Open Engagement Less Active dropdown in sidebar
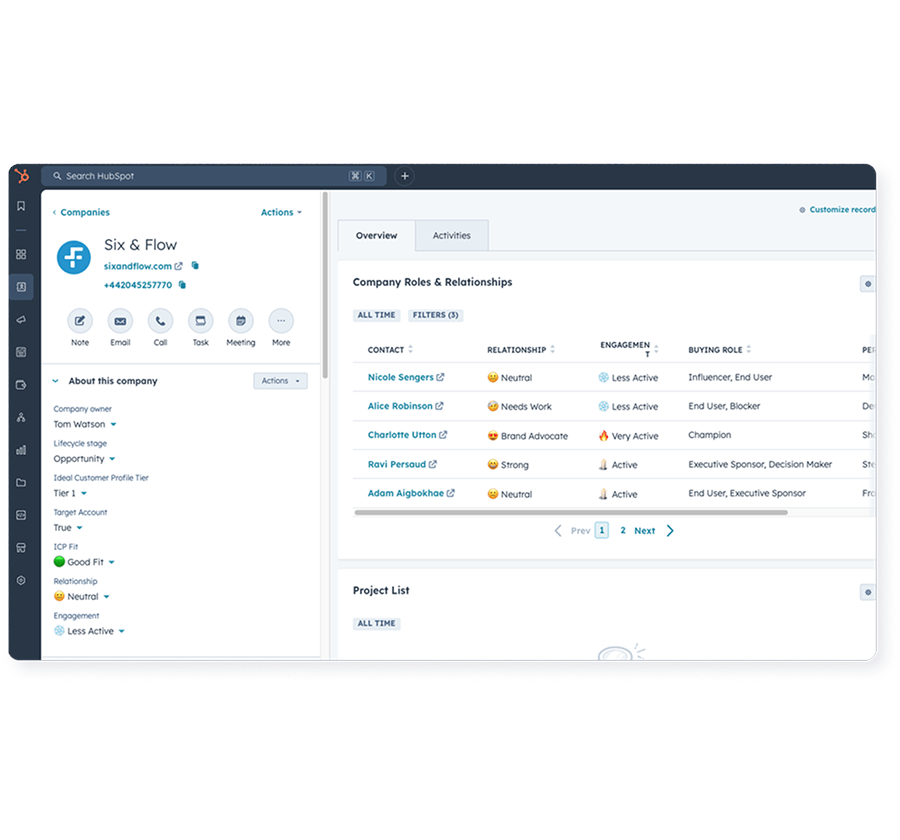900x840 pixels. click(89, 631)
